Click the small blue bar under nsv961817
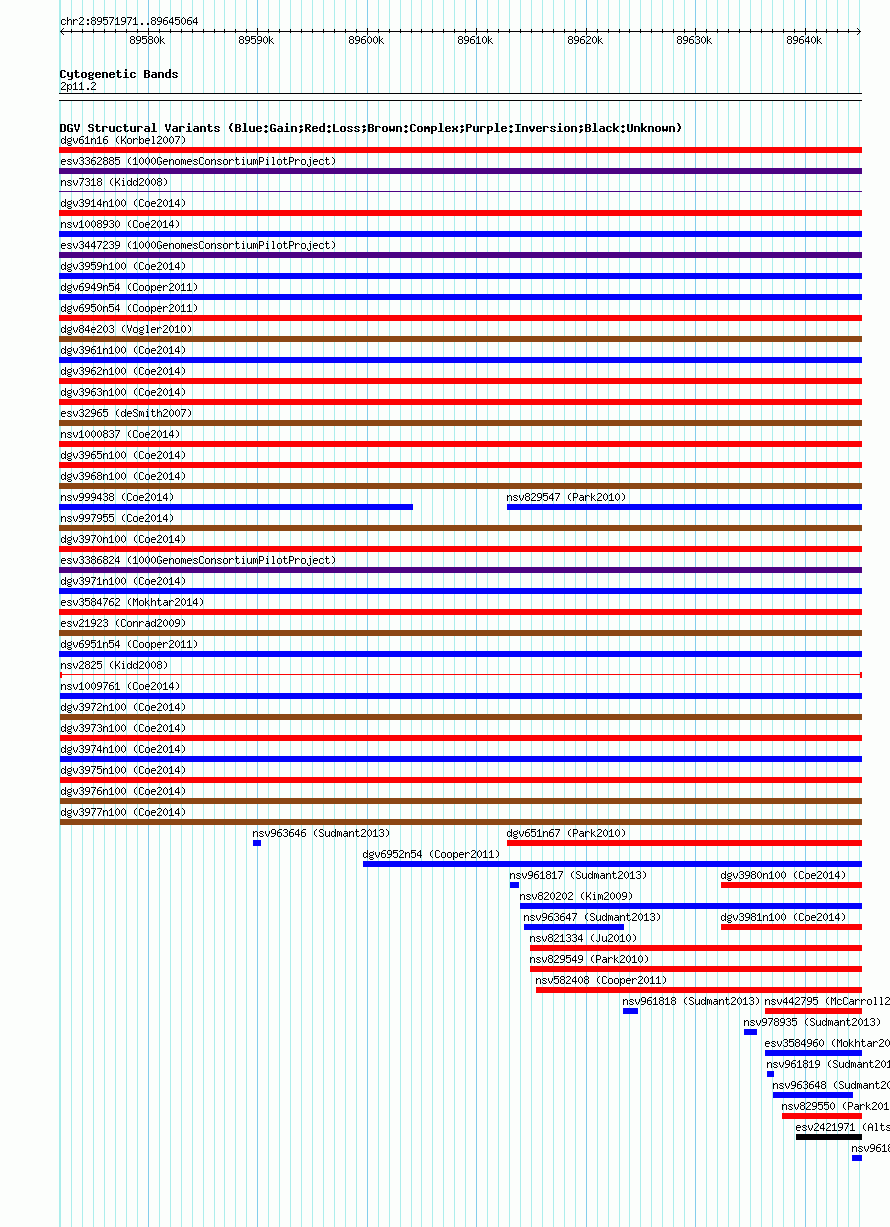The height and width of the screenshot is (1227, 890). tap(514, 885)
